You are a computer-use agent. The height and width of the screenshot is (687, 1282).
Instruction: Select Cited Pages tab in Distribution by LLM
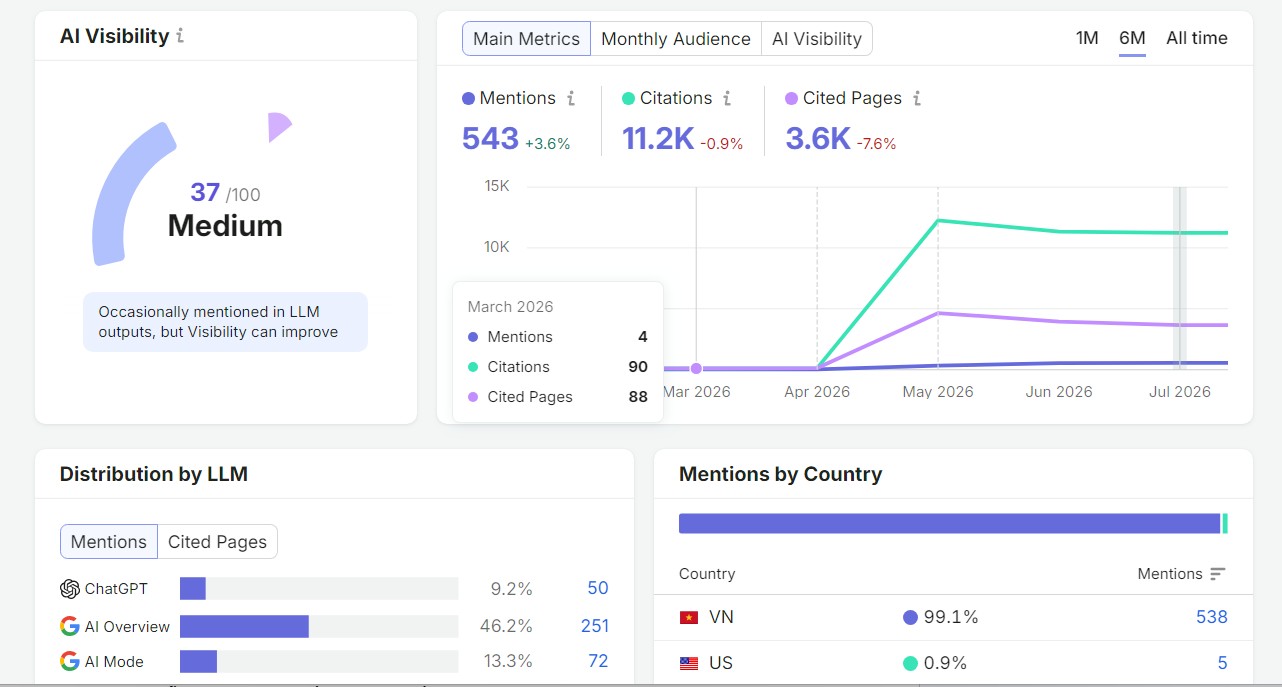point(217,542)
